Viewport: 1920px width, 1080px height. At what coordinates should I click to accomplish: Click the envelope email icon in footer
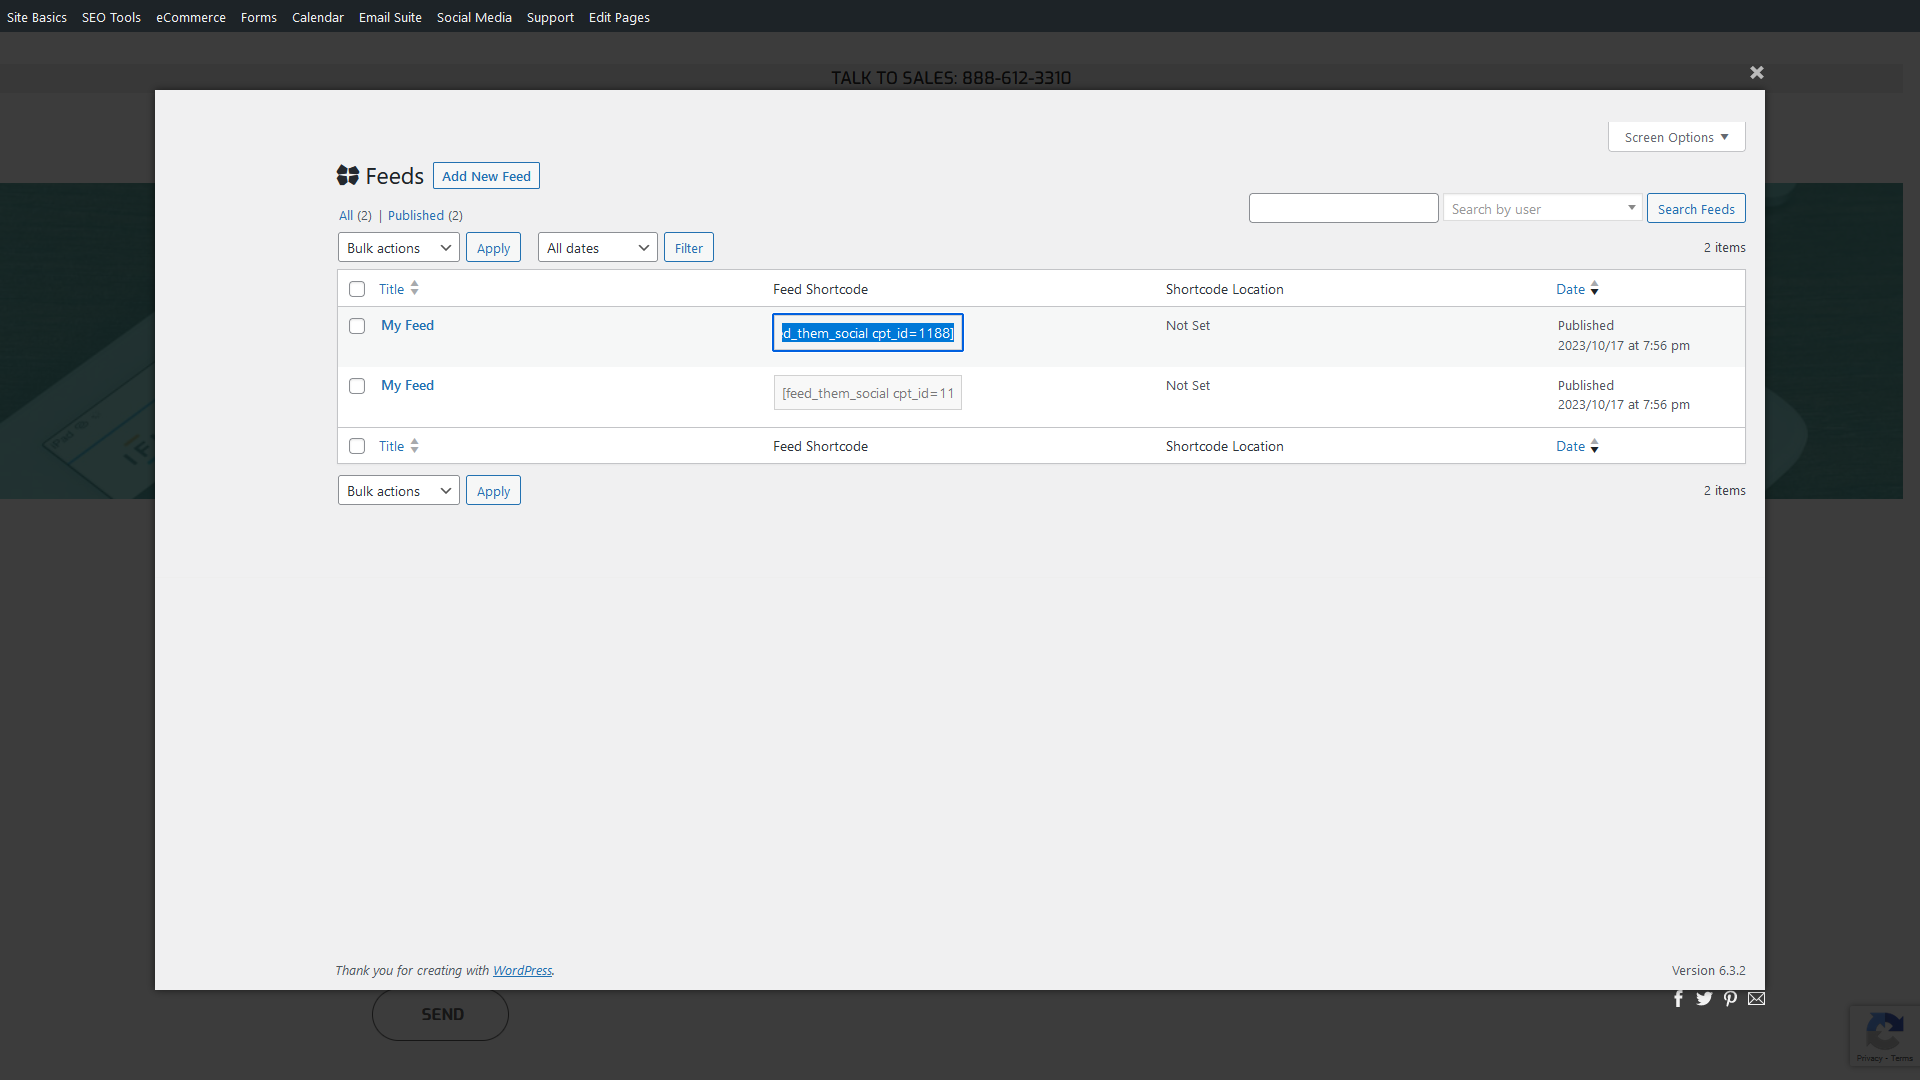click(1756, 998)
